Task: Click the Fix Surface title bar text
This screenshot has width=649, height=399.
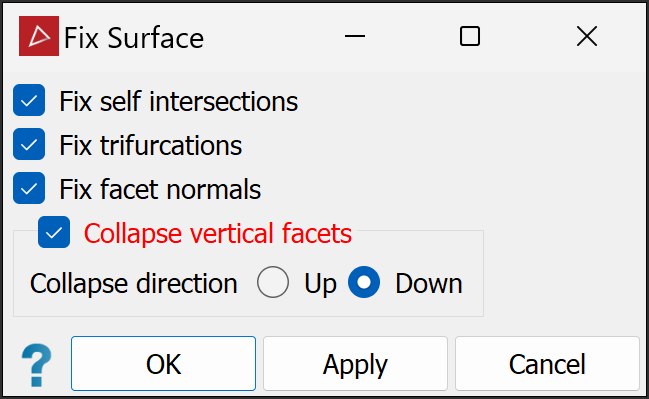Action: point(134,38)
